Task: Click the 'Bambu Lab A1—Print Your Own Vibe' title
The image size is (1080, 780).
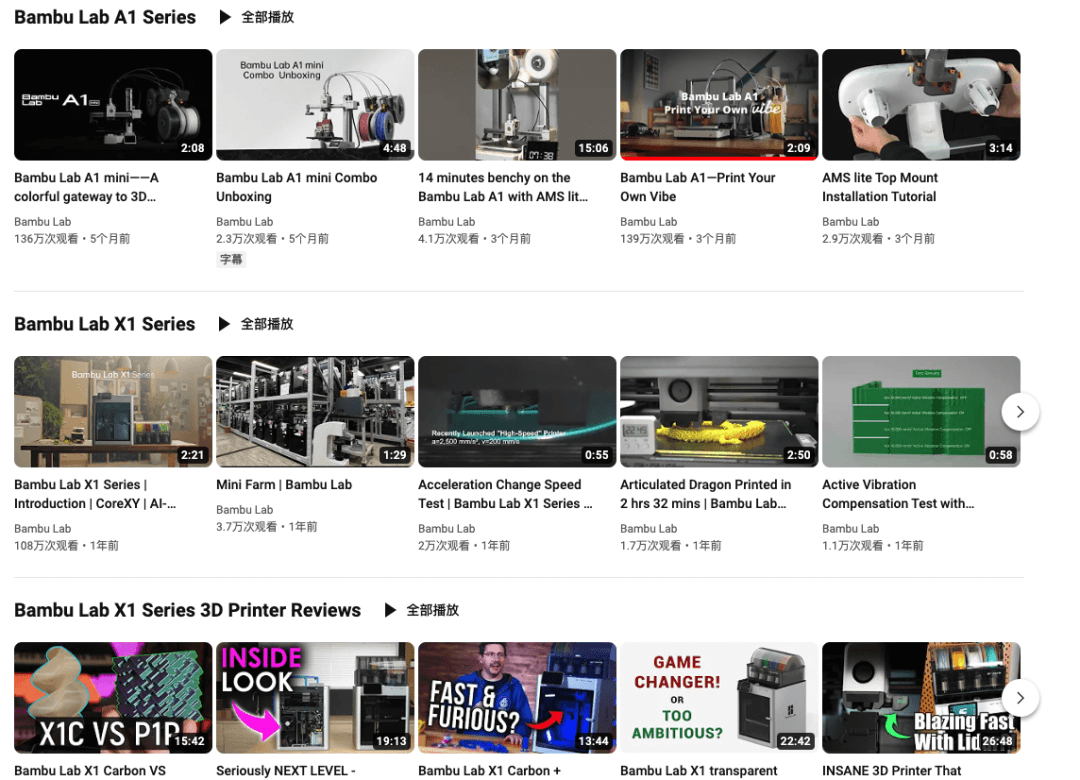Action: [698, 187]
